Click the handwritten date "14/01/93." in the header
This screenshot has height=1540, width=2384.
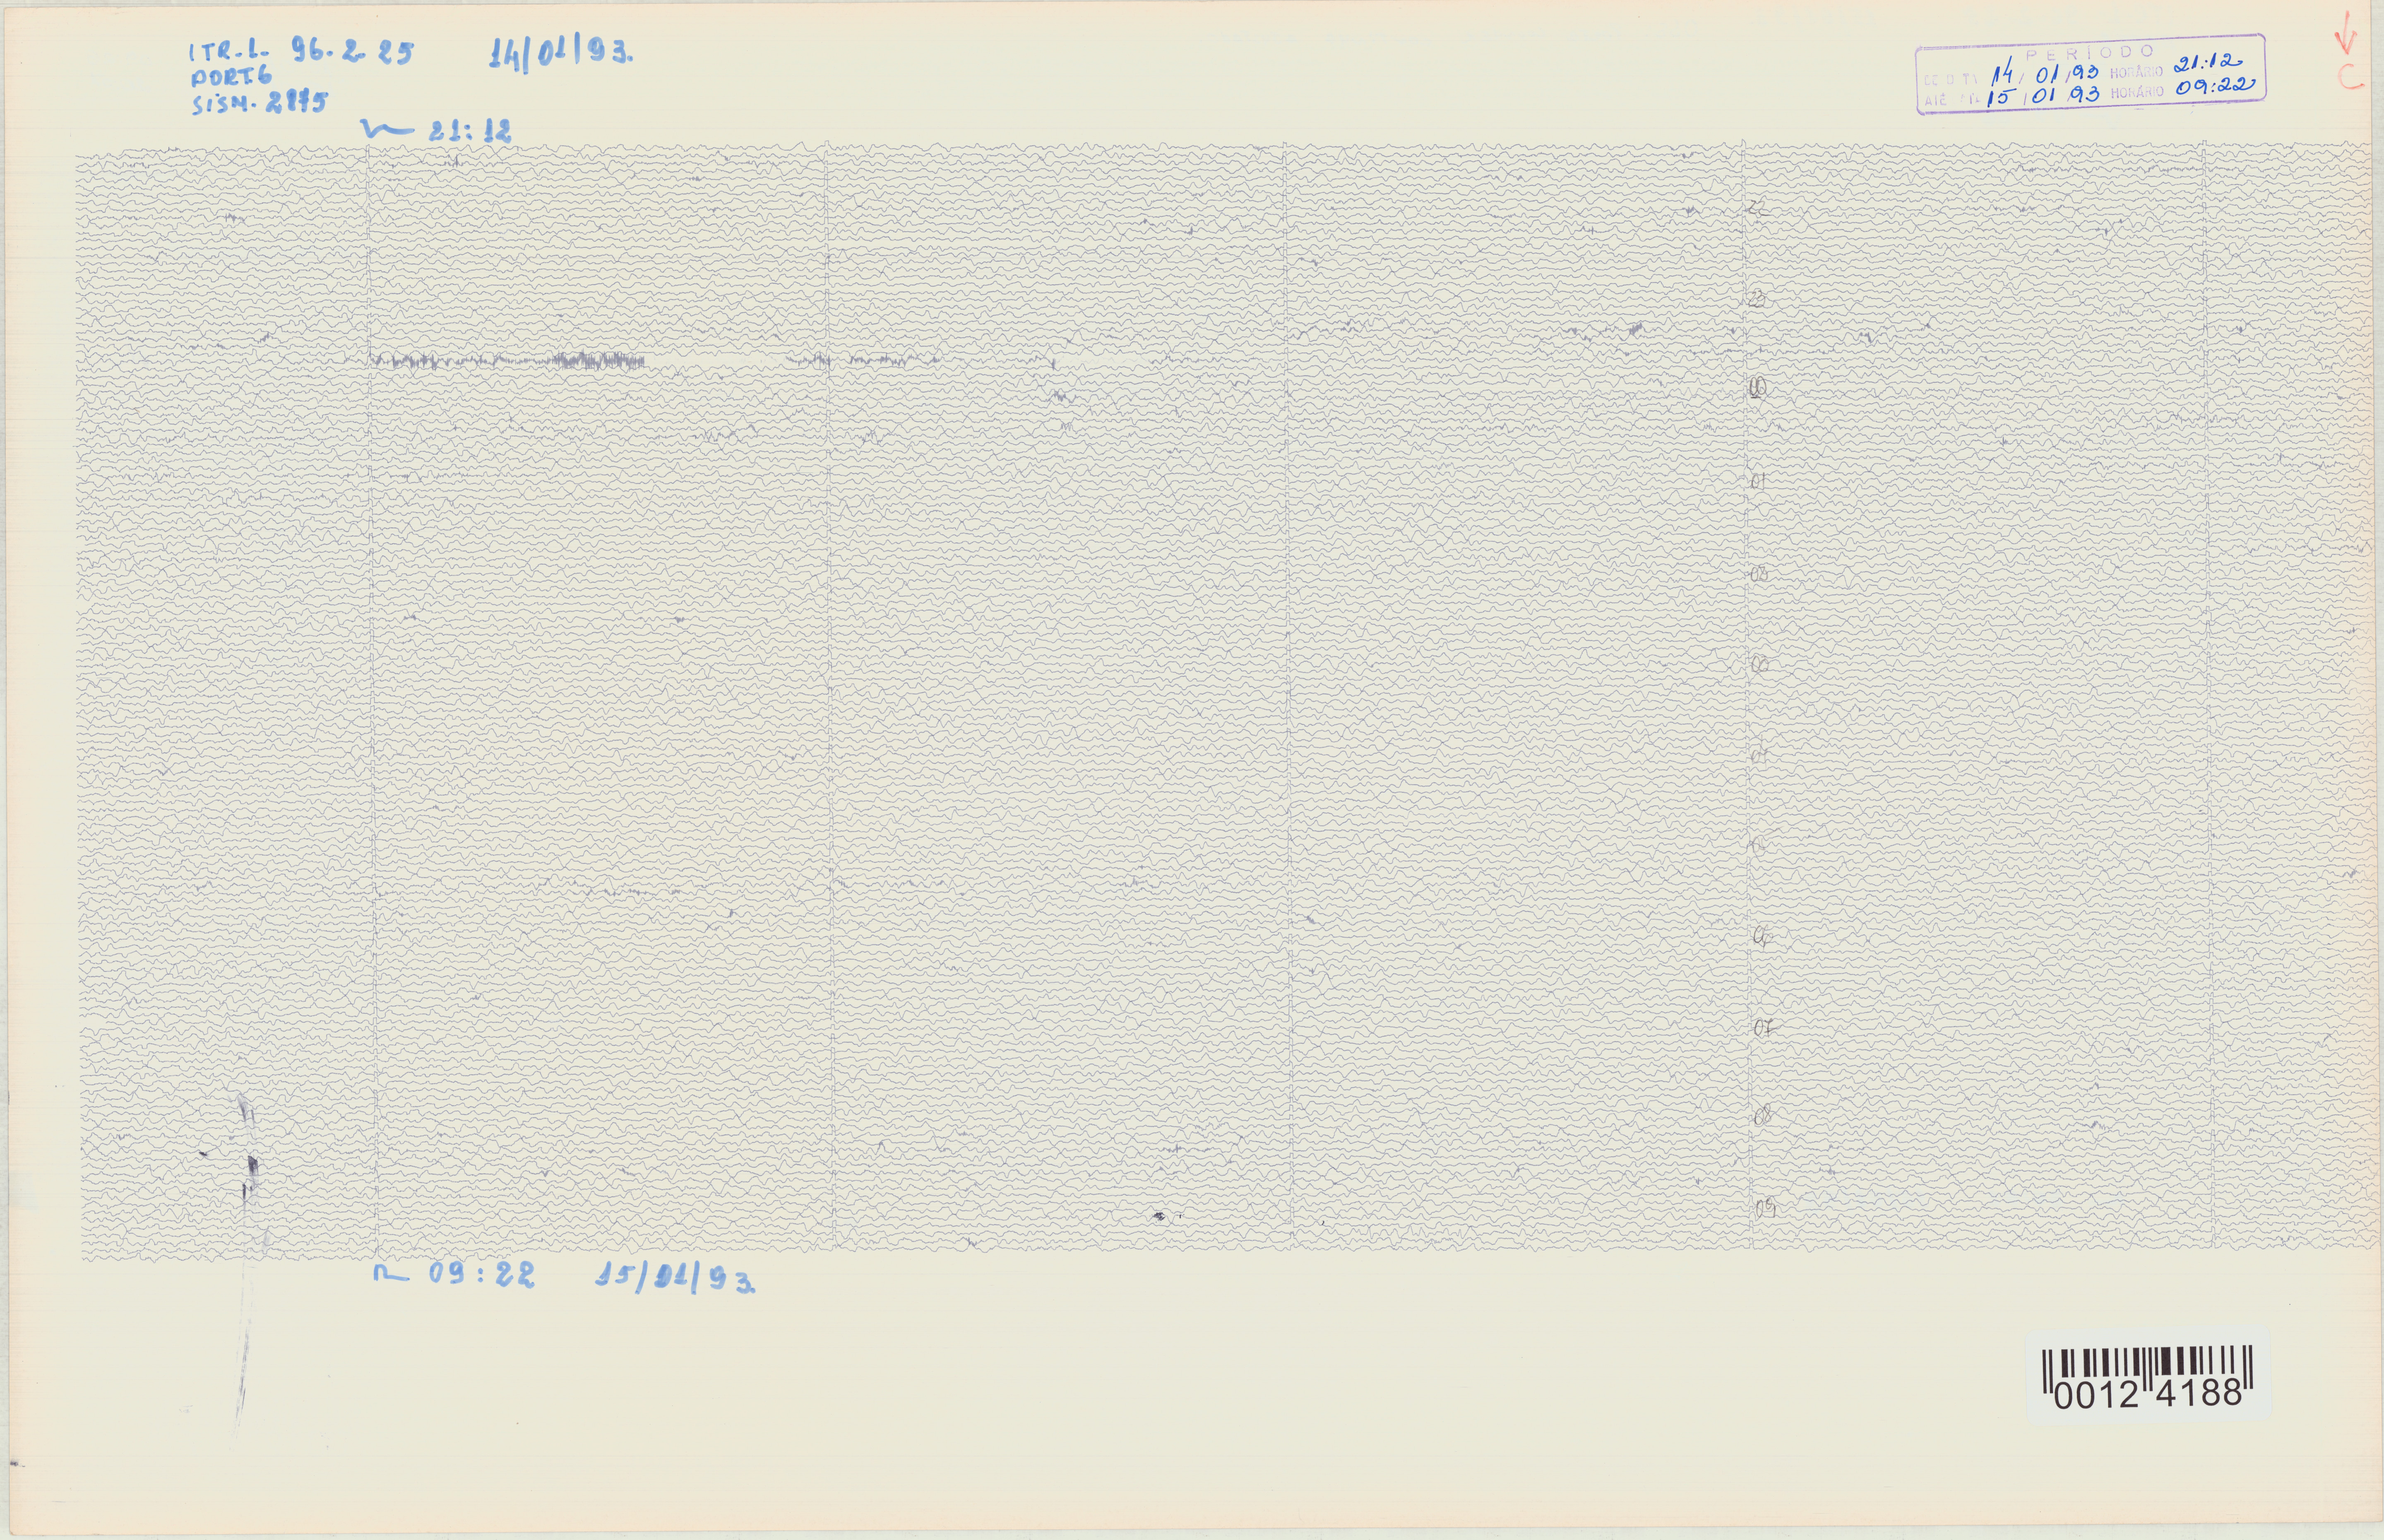(560, 52)
